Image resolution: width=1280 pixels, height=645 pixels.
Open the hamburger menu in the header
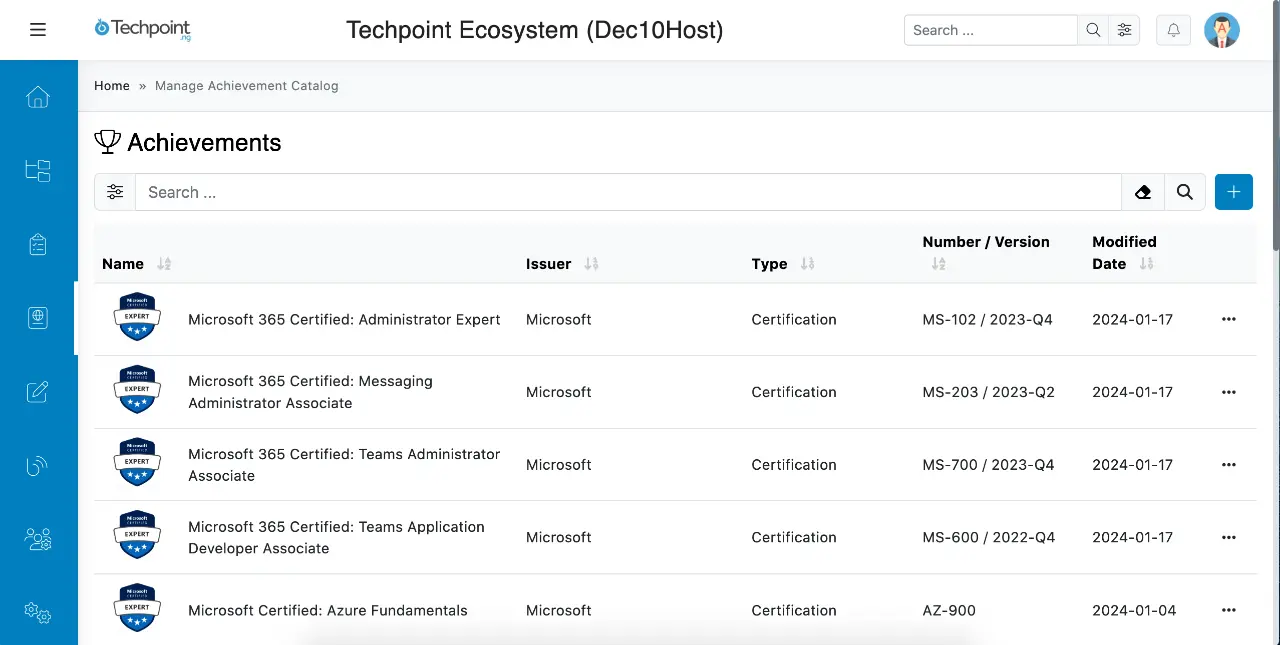(38, 30)
